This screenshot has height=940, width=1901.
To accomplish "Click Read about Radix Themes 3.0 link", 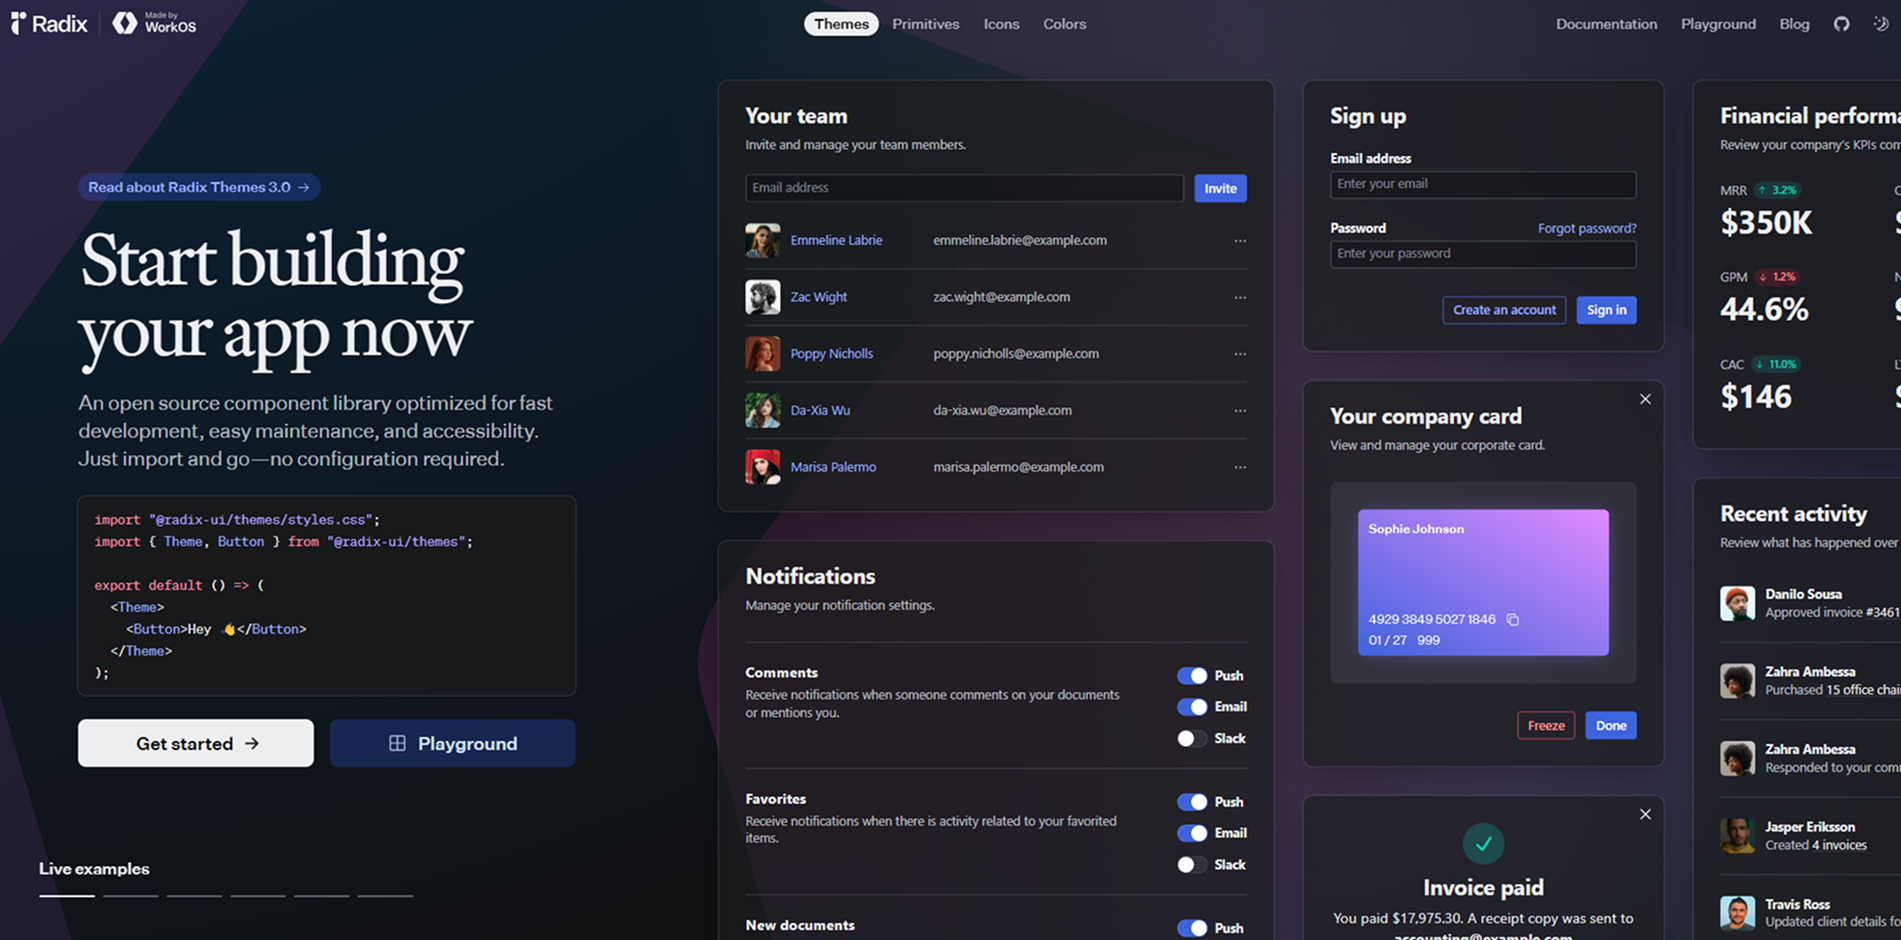I will tap(199, 187).
